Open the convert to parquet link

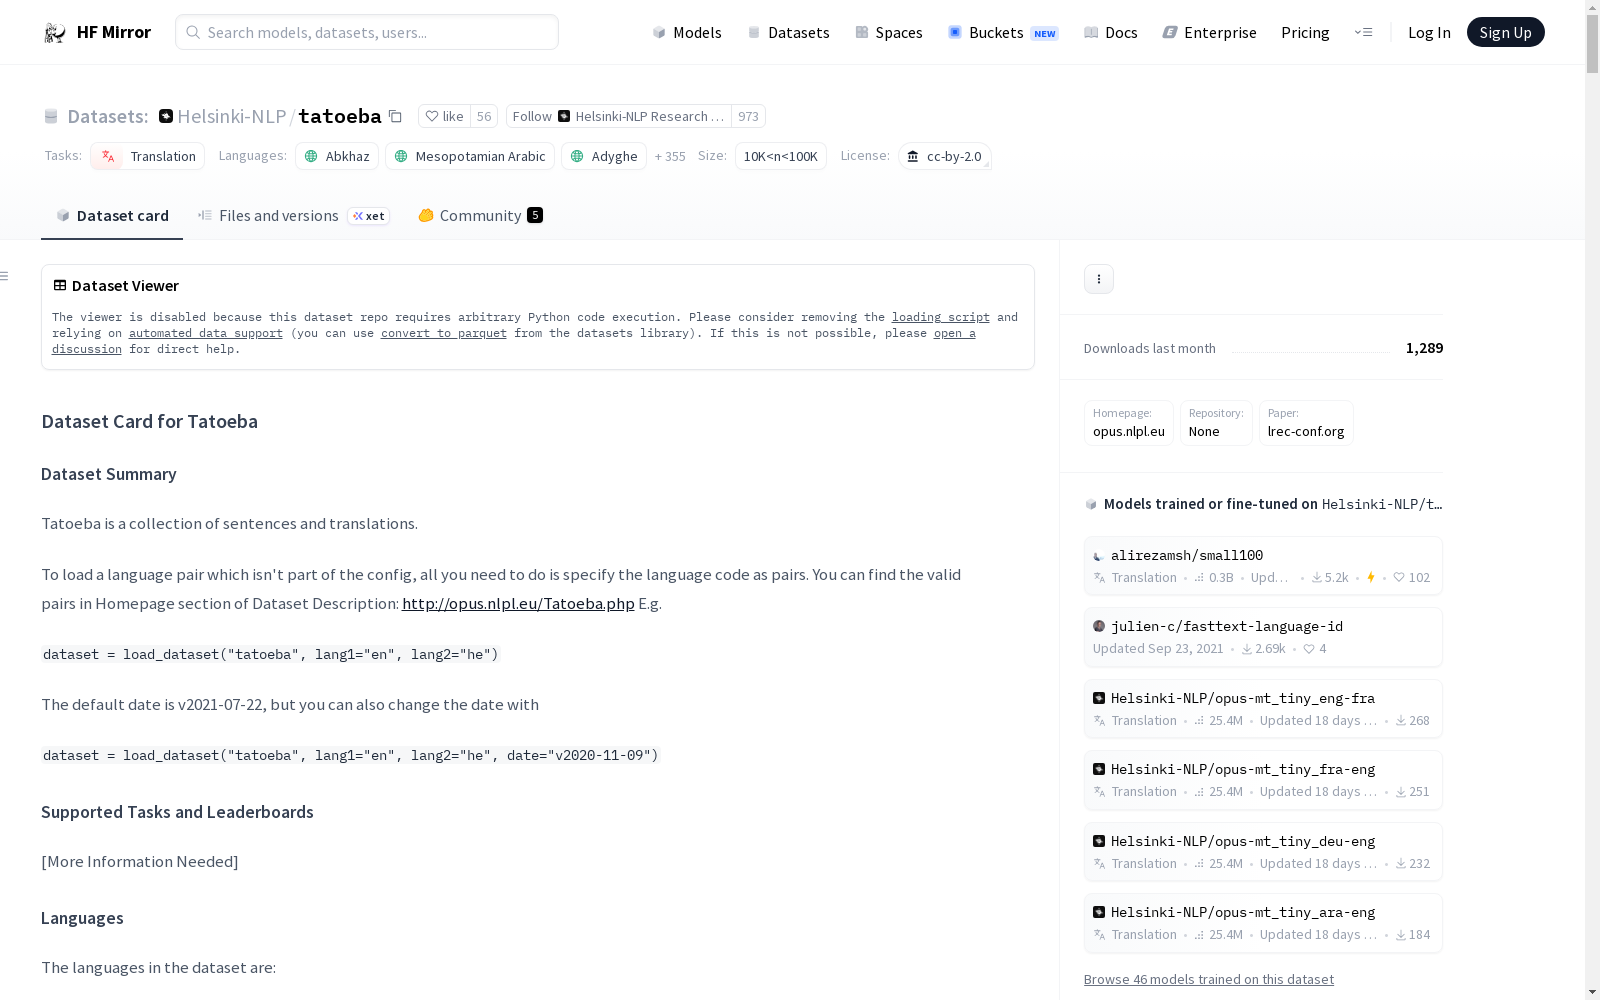[x=444, y=334]
